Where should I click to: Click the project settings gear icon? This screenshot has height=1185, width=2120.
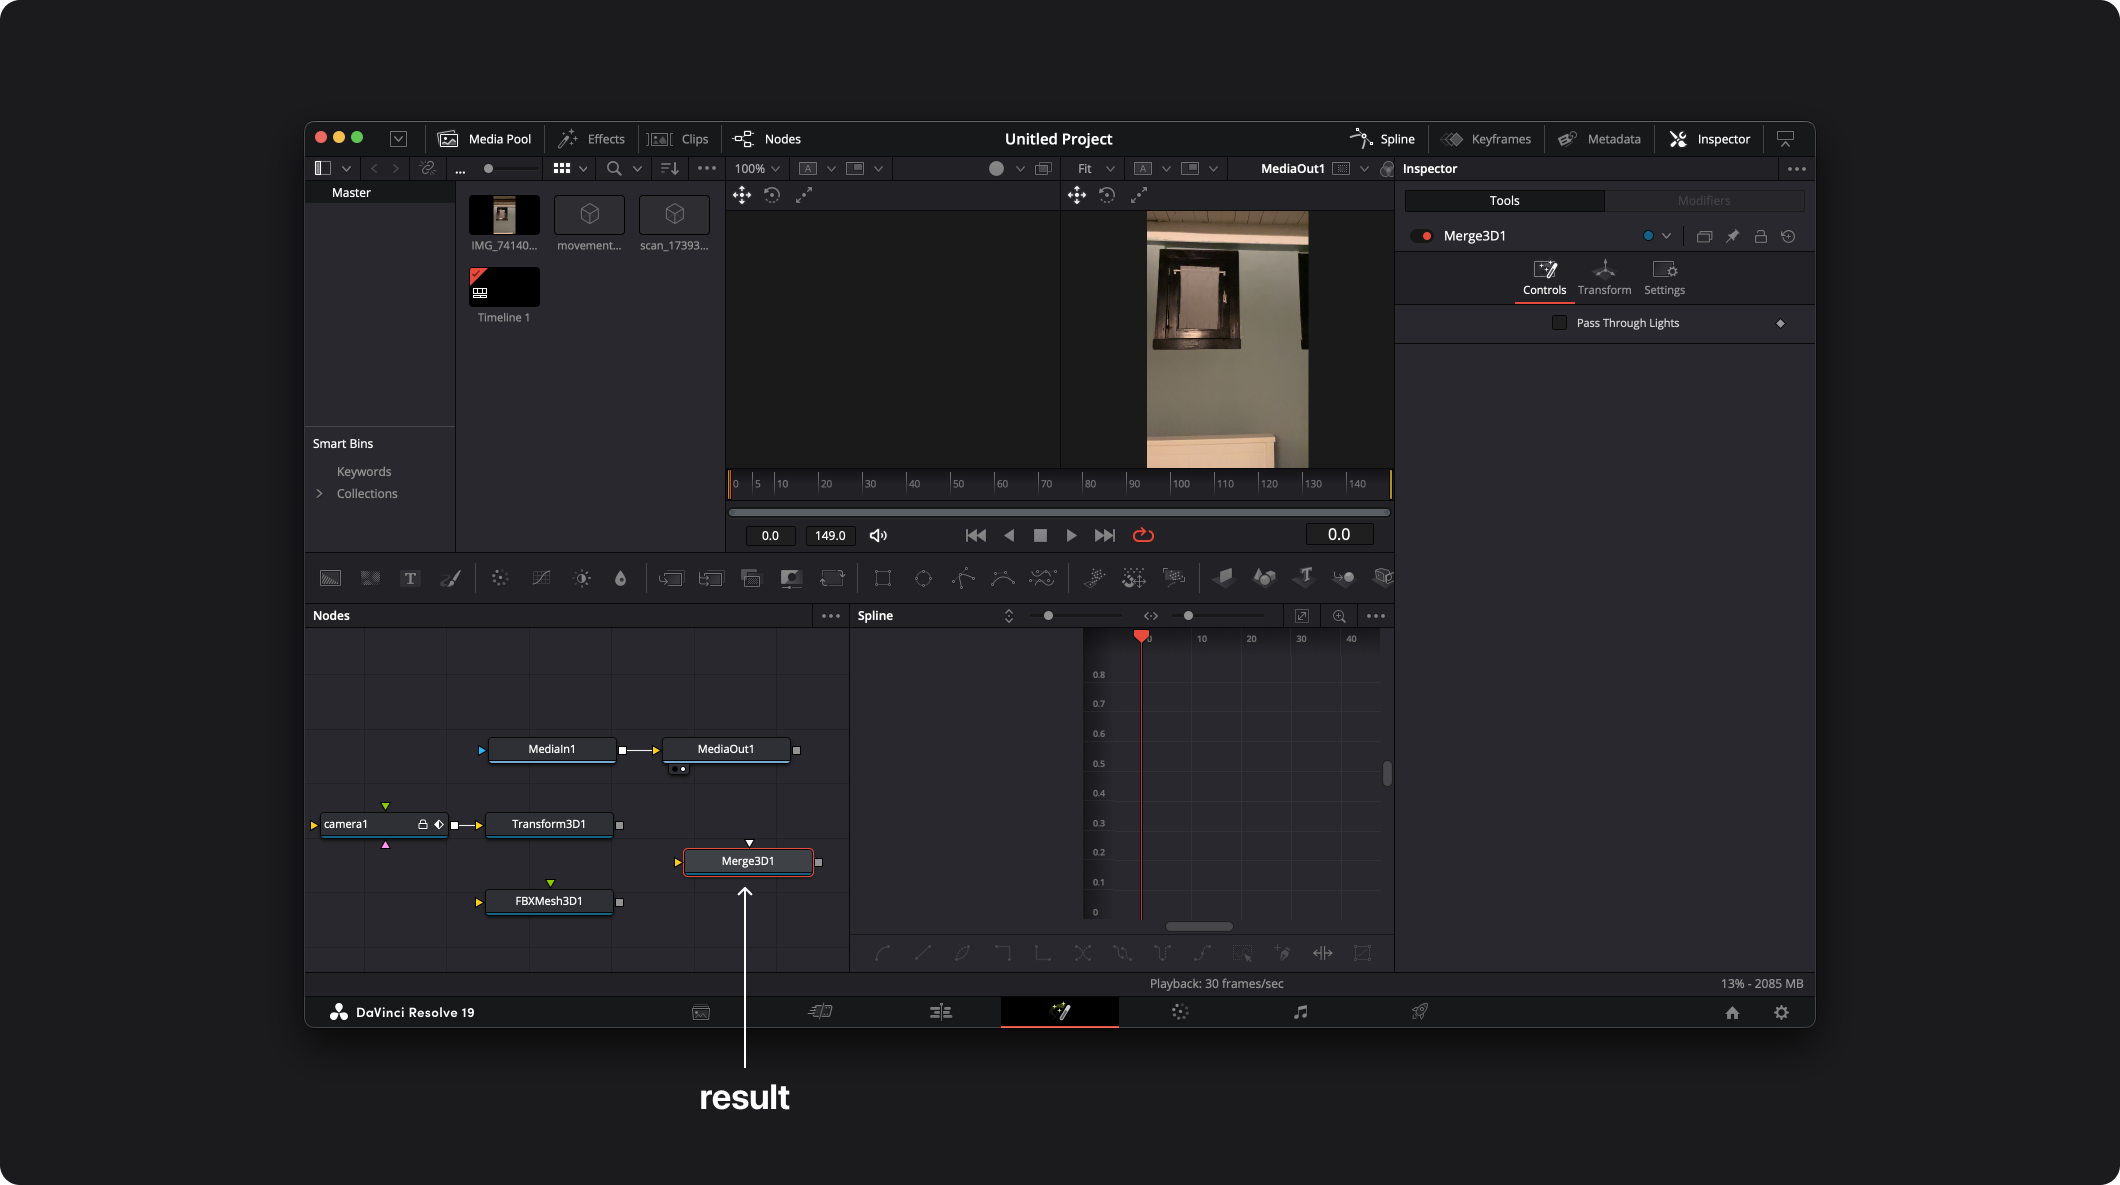pos(1781,1012)
